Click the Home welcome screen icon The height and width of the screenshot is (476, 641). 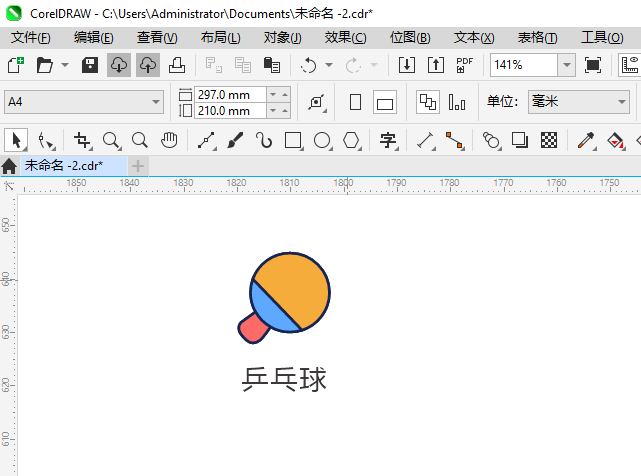pyautogui.click(x=9, y=166)
